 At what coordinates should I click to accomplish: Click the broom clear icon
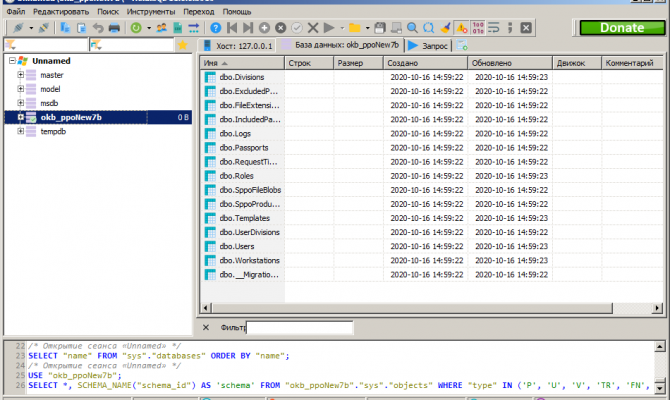[x=445, y=28]
